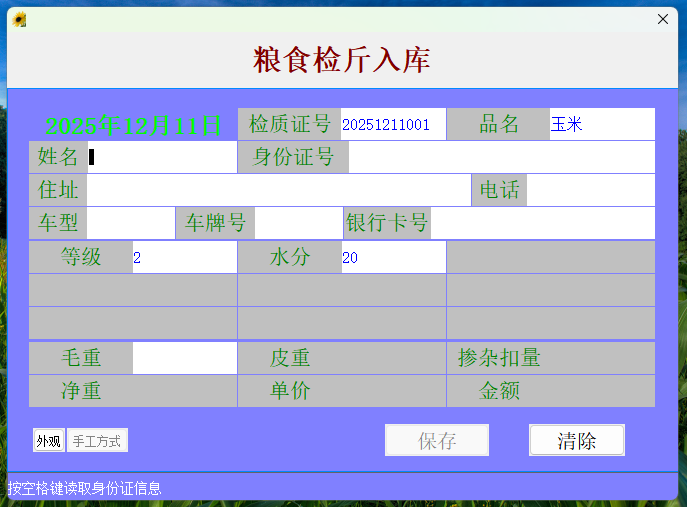Click the 姓名 label
Image resolution: width=687 pixels, height=507 pixels.
tap(58, 157)
